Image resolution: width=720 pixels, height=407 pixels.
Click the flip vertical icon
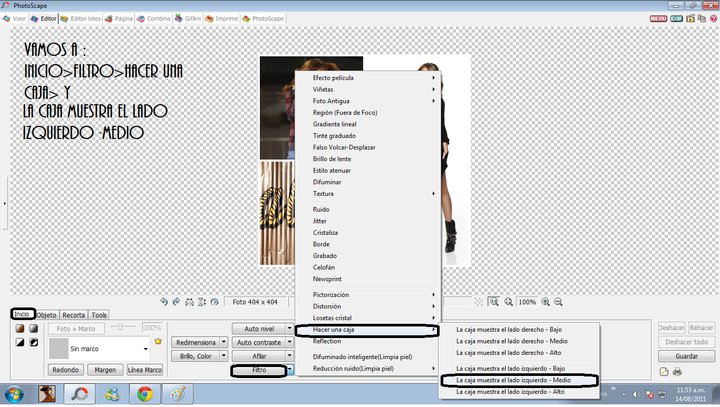202,302
